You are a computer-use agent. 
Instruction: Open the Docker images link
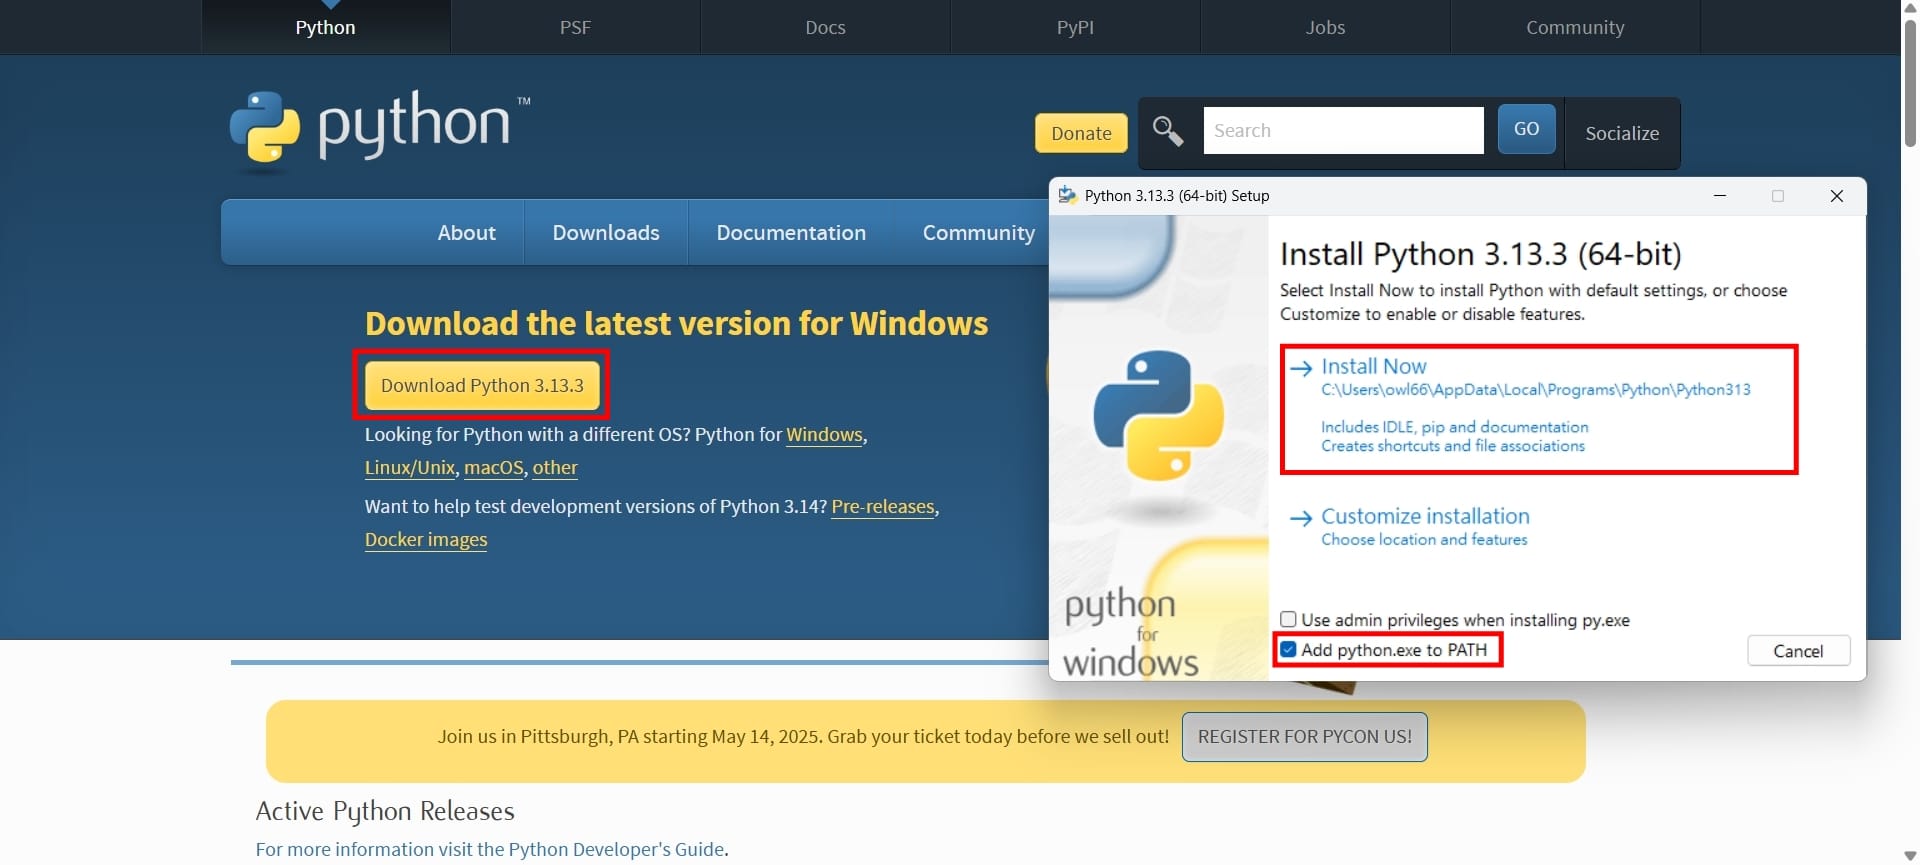pos(426,539)
